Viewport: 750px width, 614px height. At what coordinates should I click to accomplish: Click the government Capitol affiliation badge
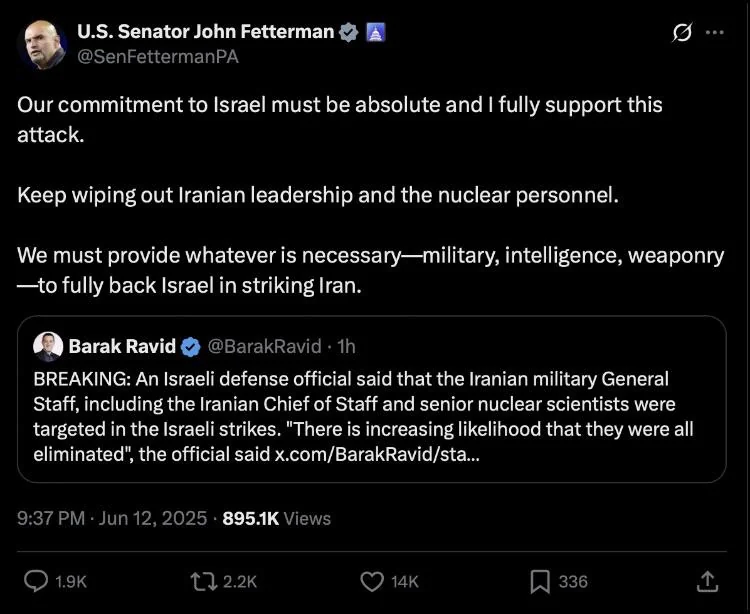pyautogui.click(x=375, y=33)
